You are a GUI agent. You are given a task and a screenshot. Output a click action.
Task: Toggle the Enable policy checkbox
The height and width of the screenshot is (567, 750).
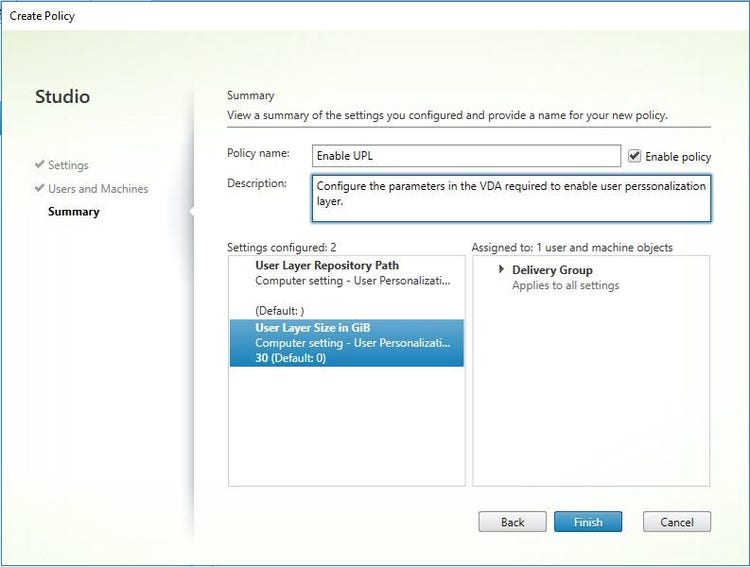634,156
